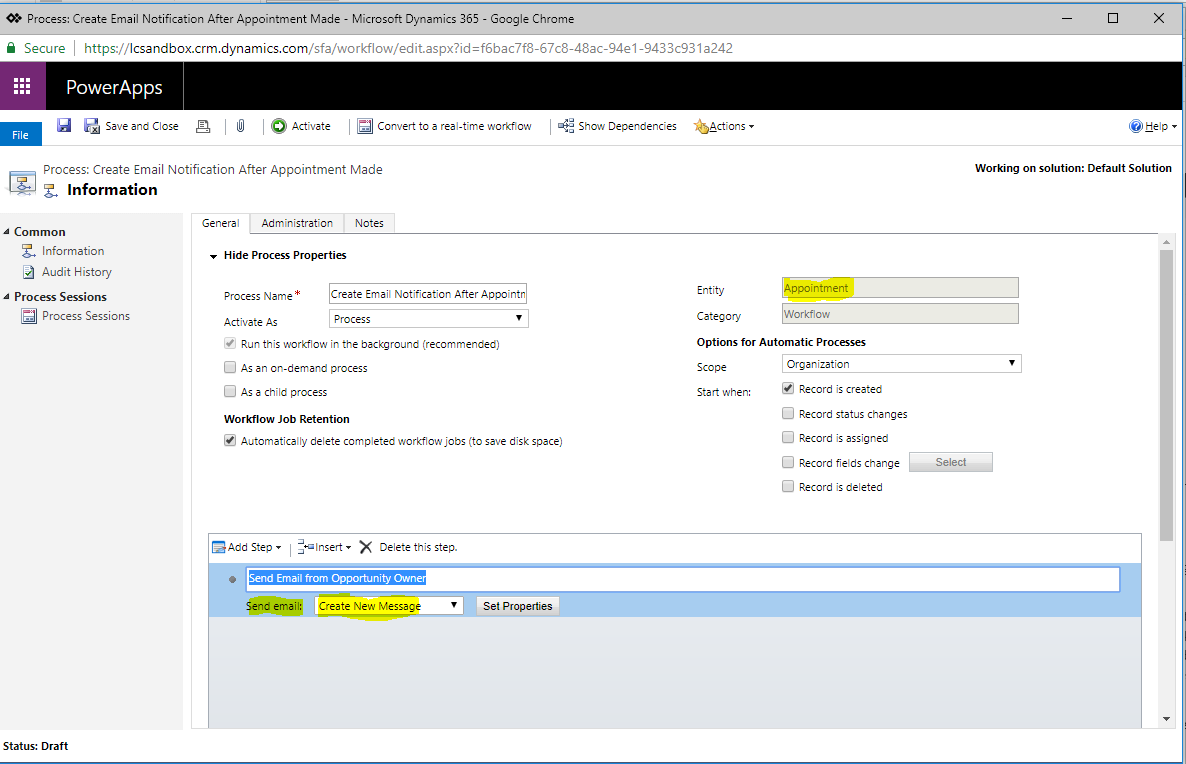The image size is (1186, 764).
Task: Click the Set Properties button
Action: click(x=517, y=605)
